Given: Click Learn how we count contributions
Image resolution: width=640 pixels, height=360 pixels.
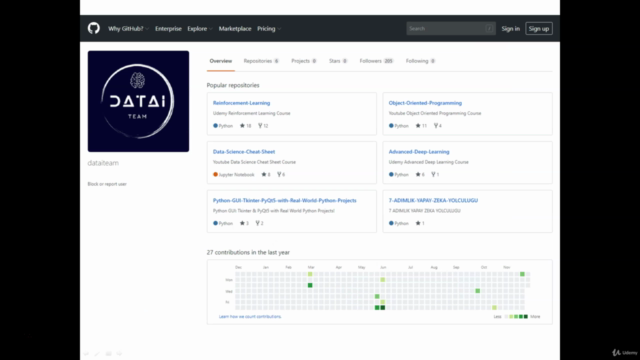Looking at the screenshot, I should coord(250,316).
